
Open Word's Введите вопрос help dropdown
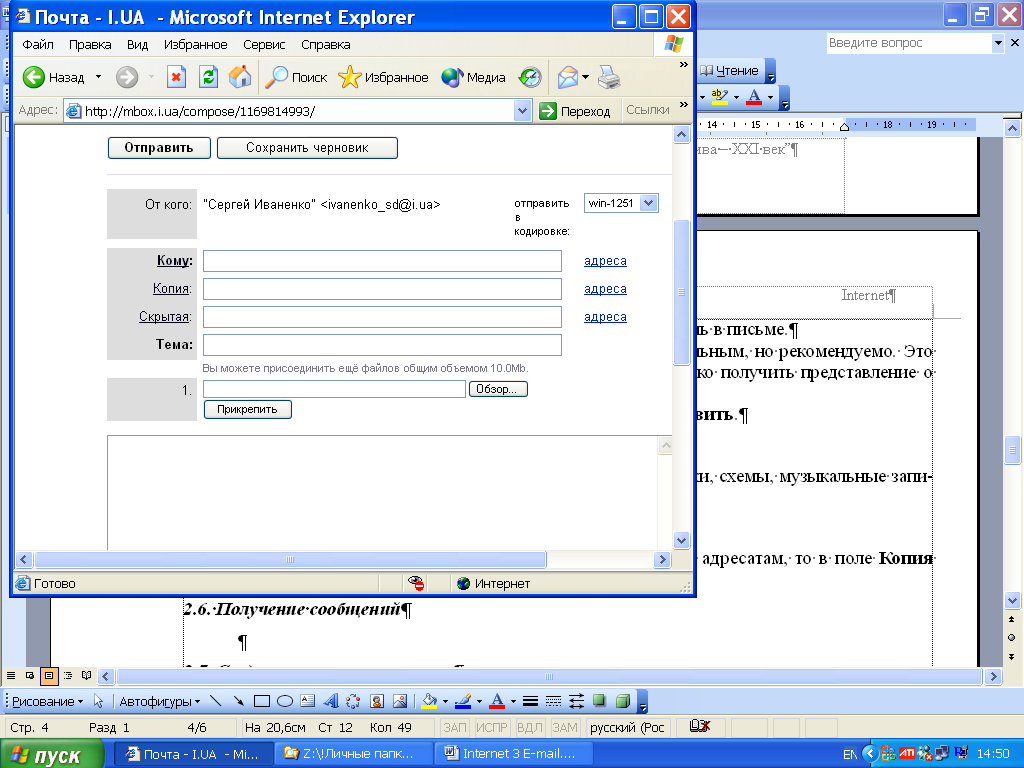coord(998,43)
